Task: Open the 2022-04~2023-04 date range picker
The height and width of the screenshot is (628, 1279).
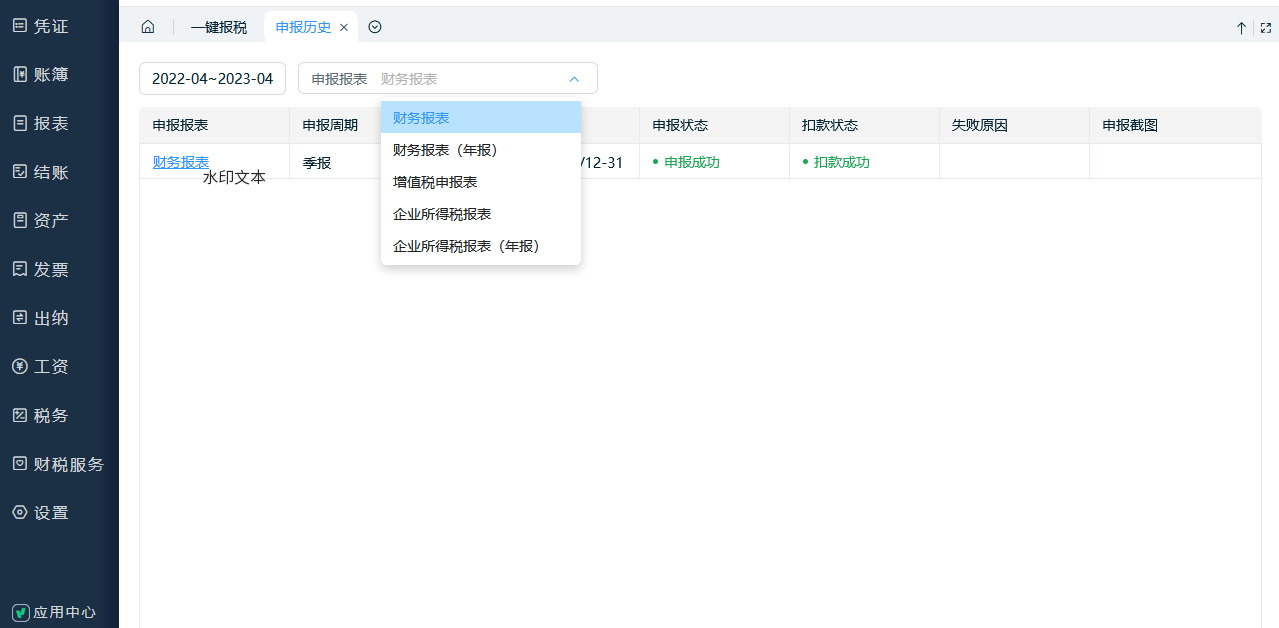Action: click(x=212, y=79)
